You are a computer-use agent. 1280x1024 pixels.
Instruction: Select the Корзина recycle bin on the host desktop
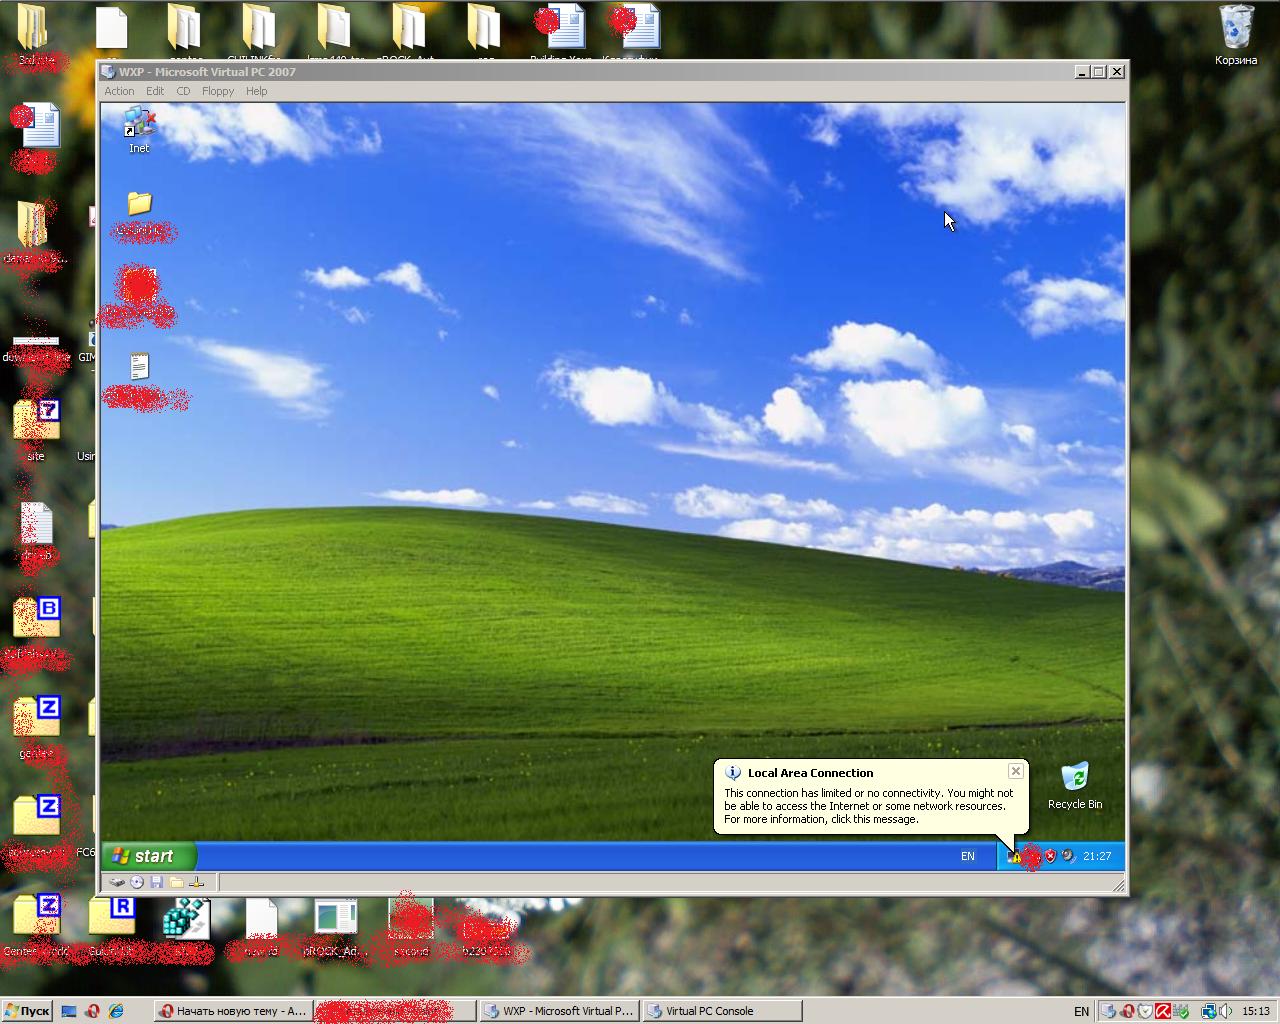point(1236,34)
